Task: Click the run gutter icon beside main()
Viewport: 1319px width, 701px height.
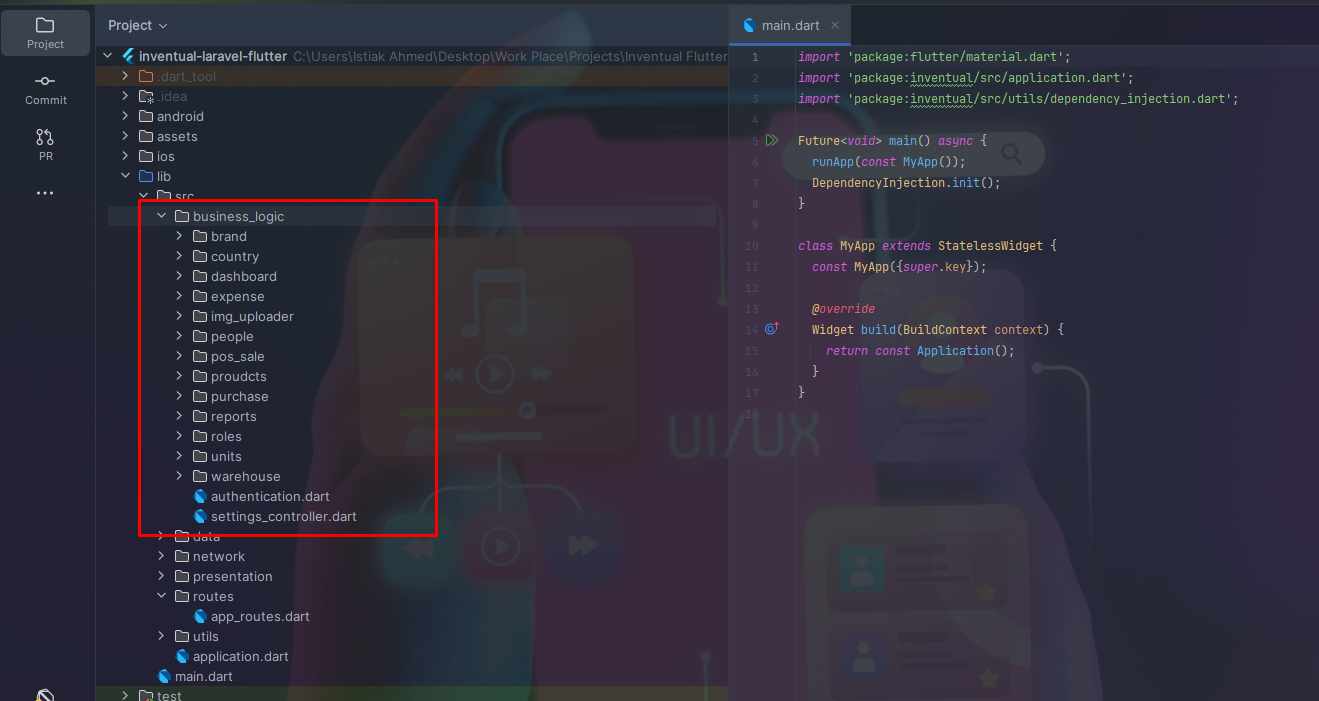Action: tap(771, 141)
